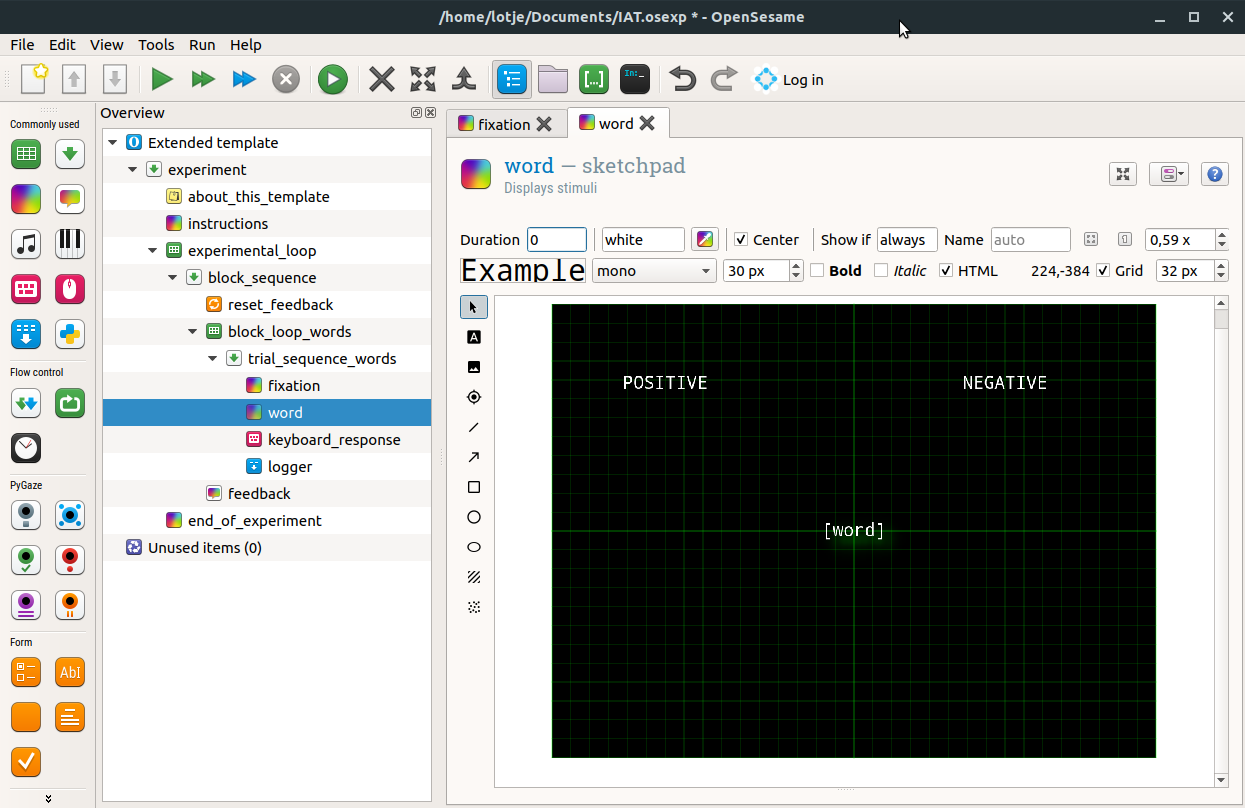
Task: Disable the Grid checkbox
Action: [x=1103, y=270]
